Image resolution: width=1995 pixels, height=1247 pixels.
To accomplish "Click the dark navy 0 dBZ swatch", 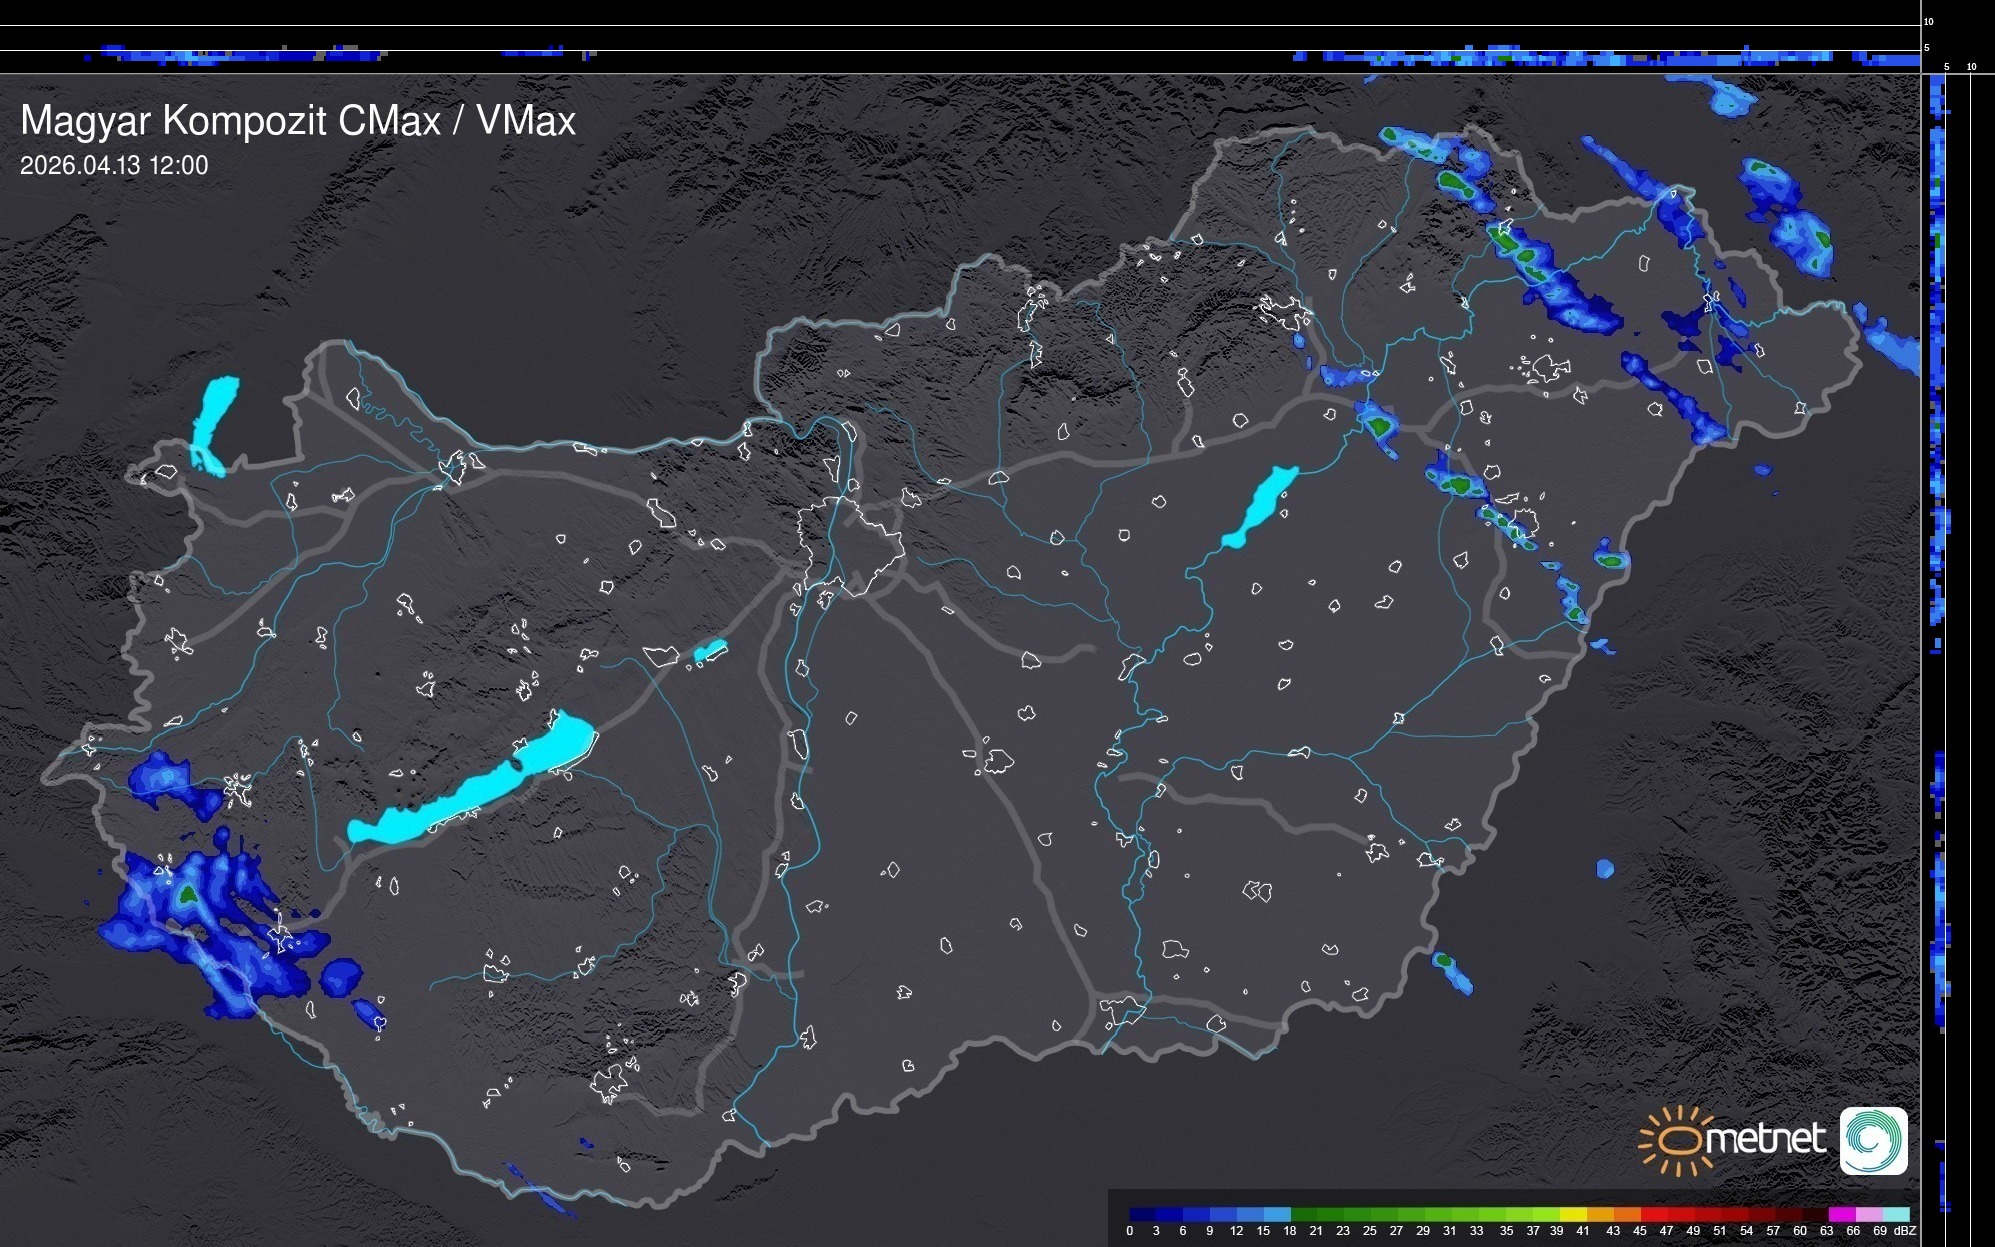I will 1143,1215.
